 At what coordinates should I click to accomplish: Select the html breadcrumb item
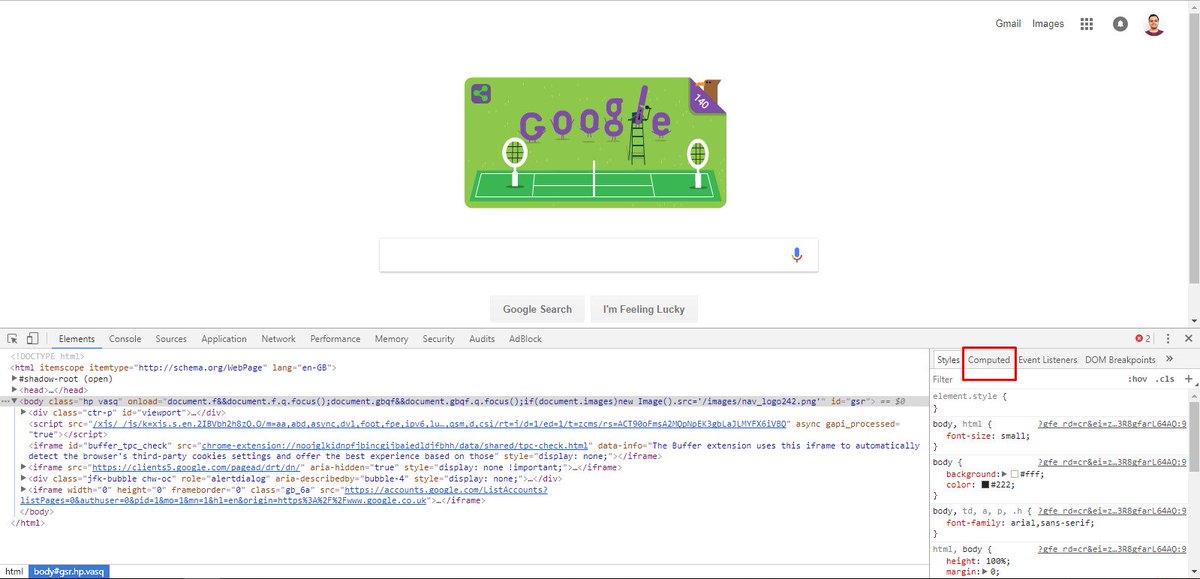click(x=14, y=572)
